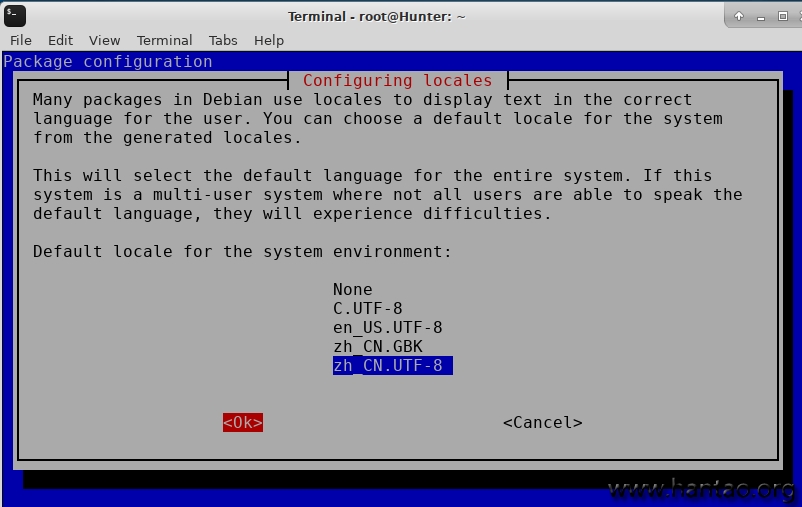This screenshot has height=507, width=802.
Task: Click the Package configuration header text
Action: pyautogui.click(x=108, y=61)
